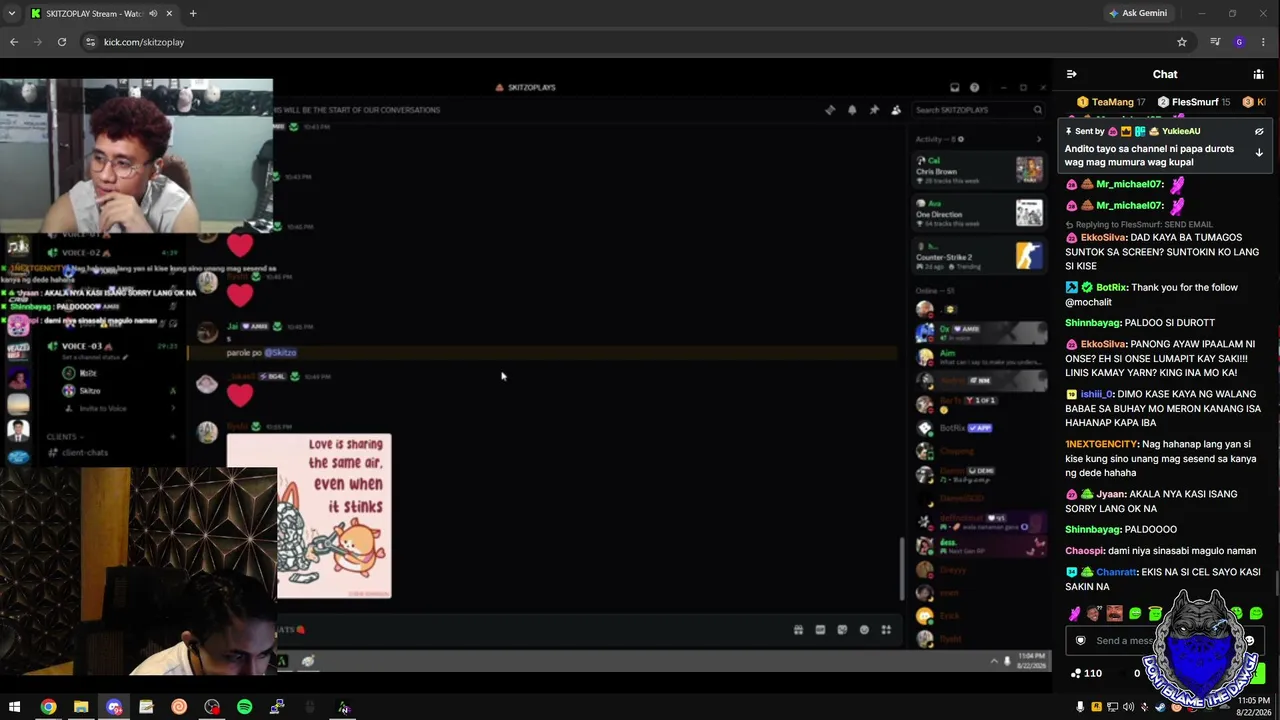Insert the halo green emote
1280x720 pixels.
[x=1155, y=613]
